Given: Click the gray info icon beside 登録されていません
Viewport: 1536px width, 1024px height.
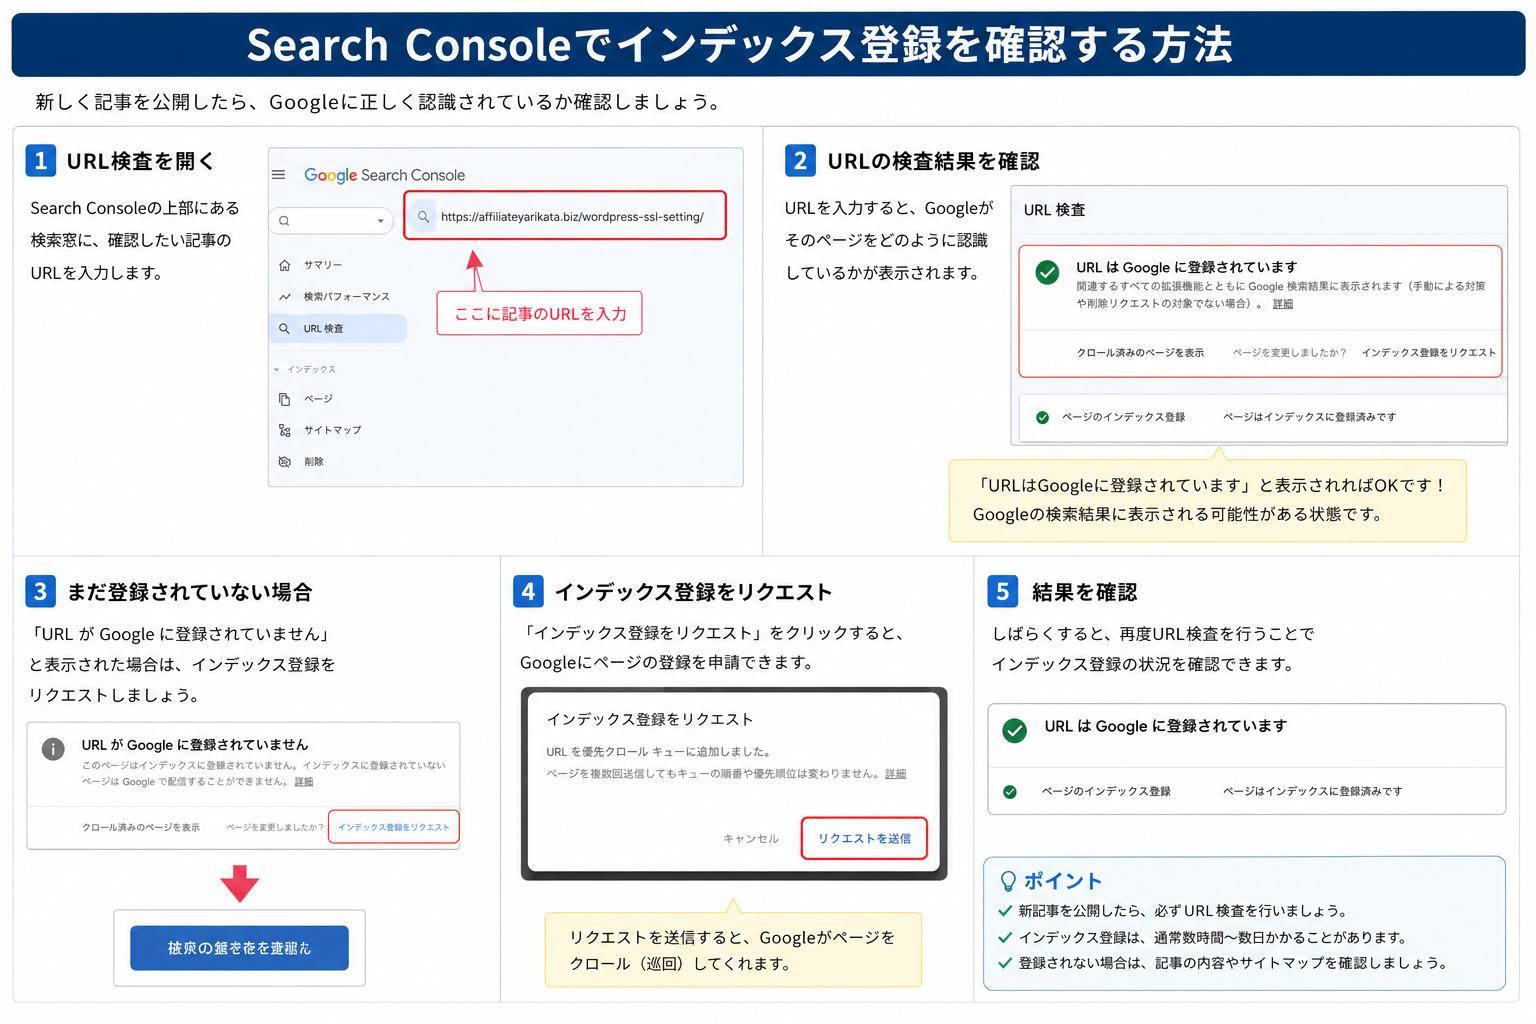Looking at the screenshot, I should (x=53, y=749).
